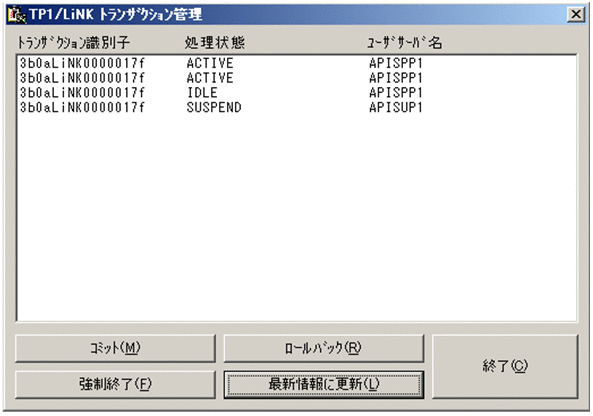Click the TP1/LiNK application icon in title bar
The width and height of the screenshot is (593, 416).
tap(17, 15)
